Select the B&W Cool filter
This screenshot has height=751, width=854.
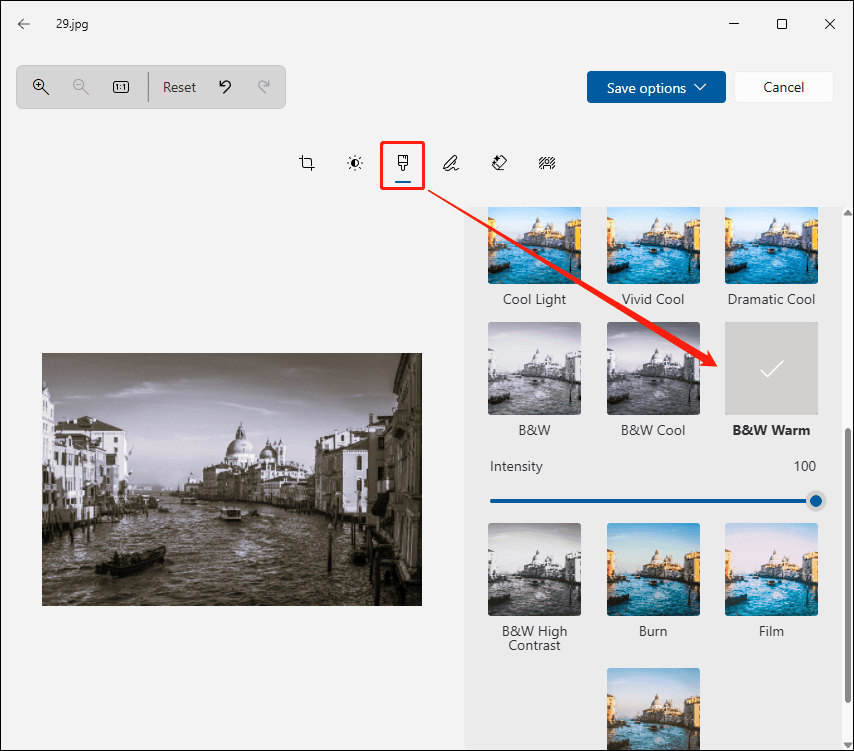(653, 368)
